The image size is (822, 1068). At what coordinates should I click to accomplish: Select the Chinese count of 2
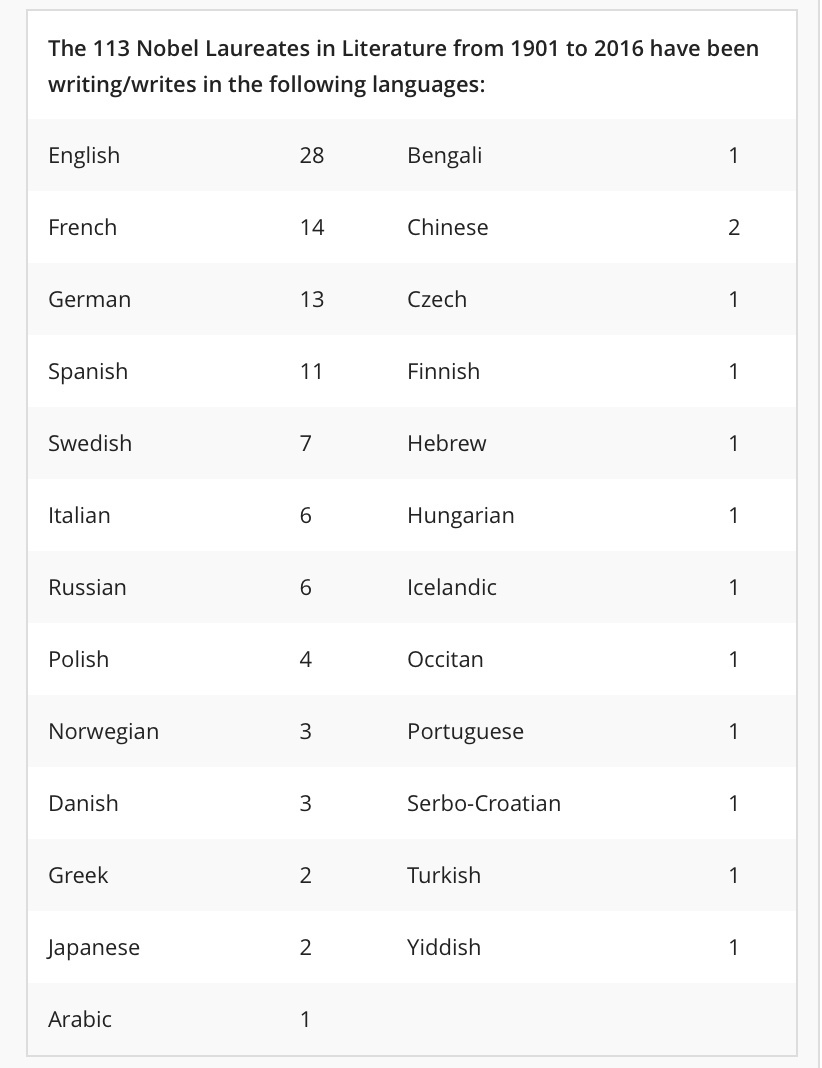[x=733, y=227]
